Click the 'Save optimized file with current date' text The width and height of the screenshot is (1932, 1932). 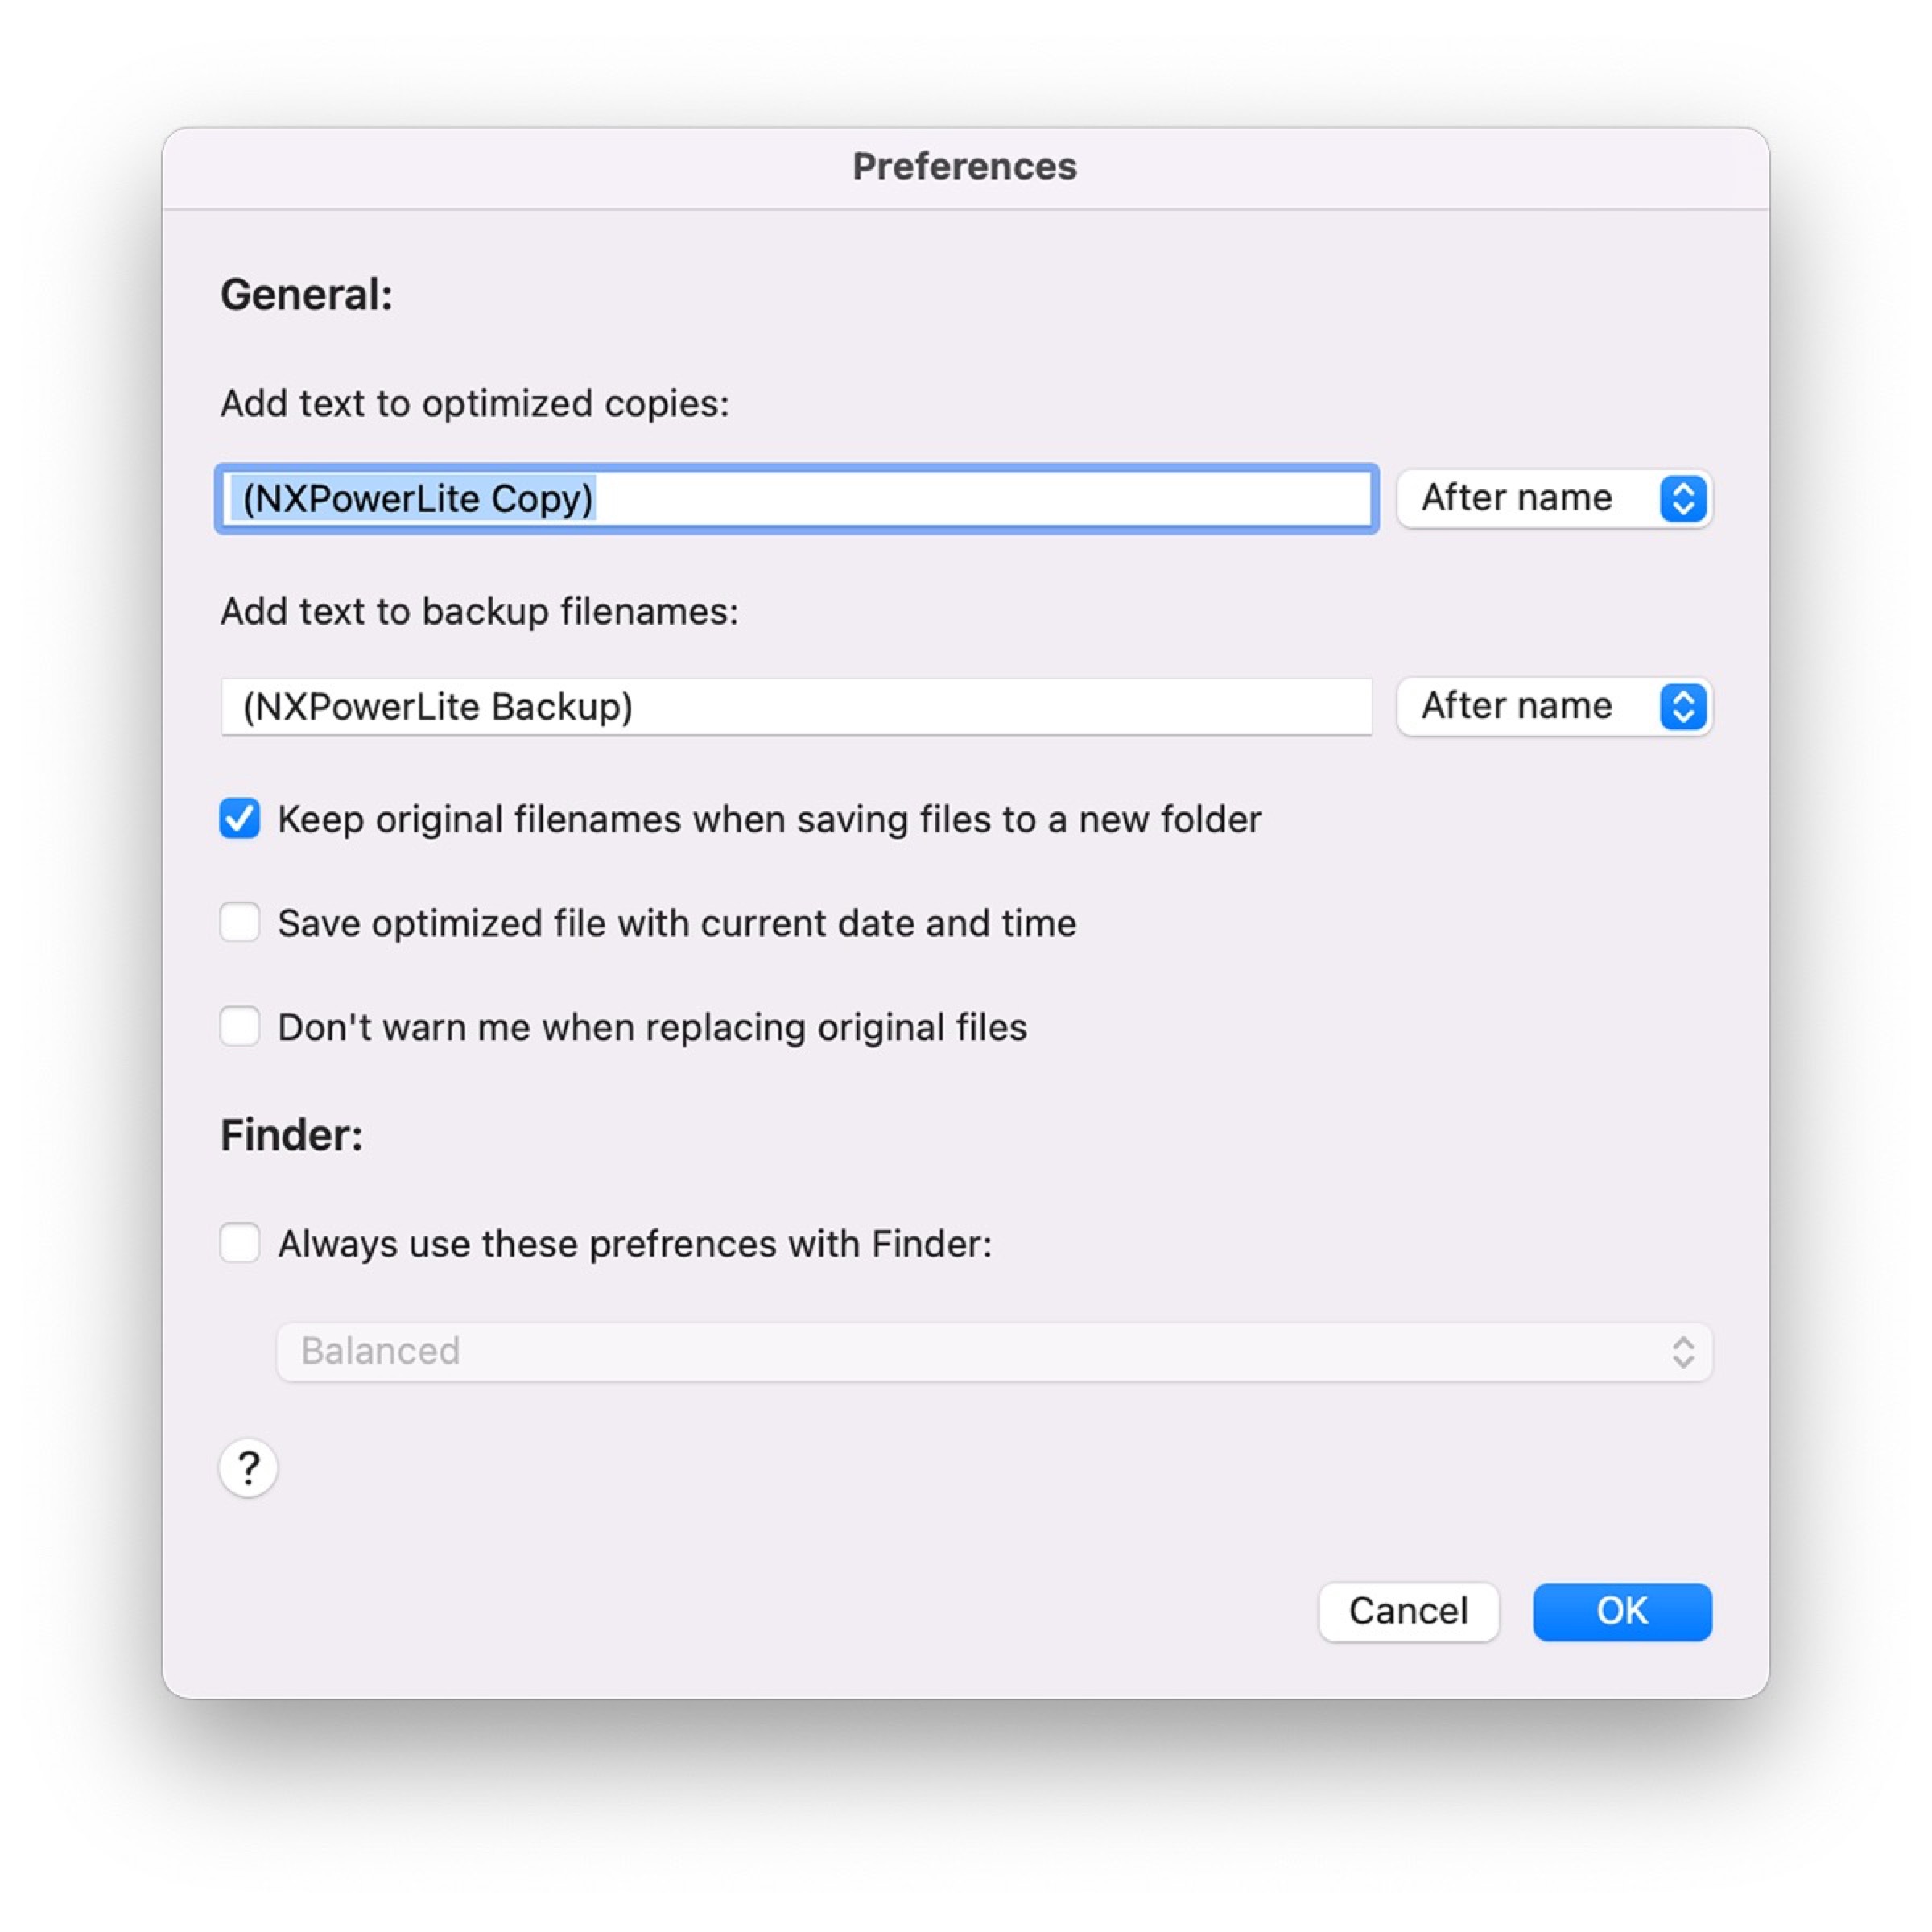(677, 923)
